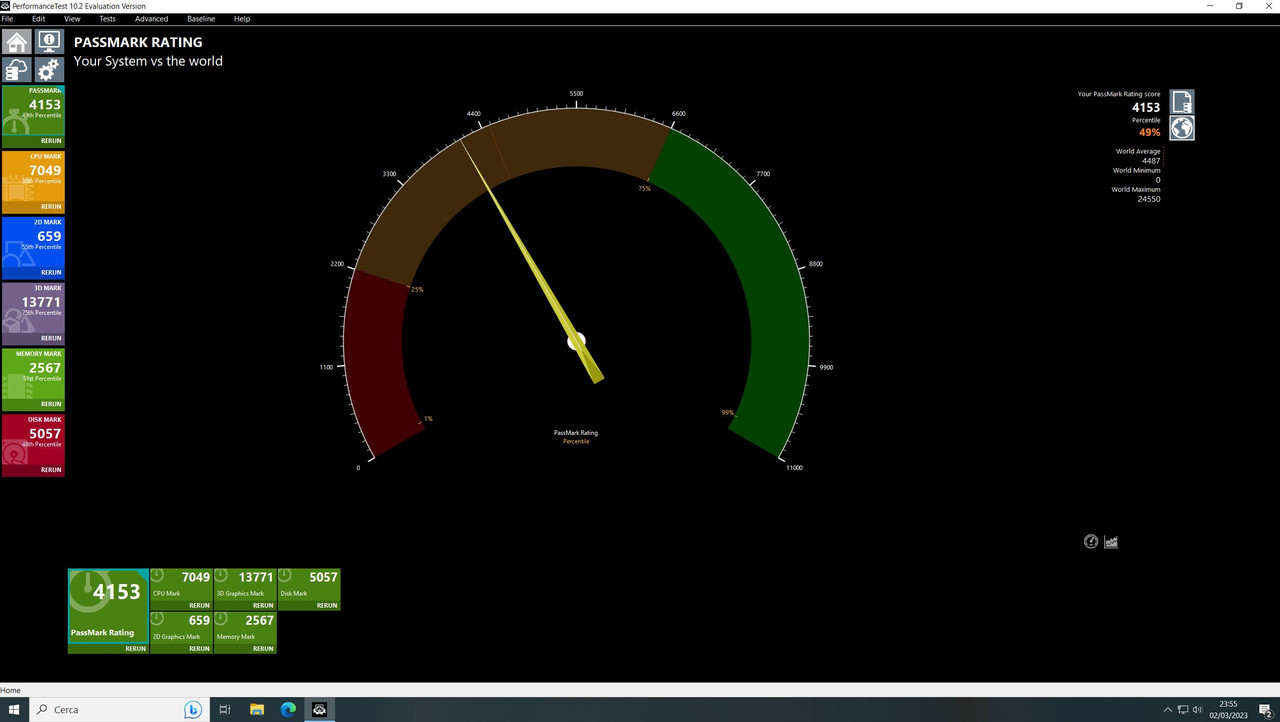Open the System Information monitor icon
This screenshot has width=1280, height=722.
[x=49, y=41]
